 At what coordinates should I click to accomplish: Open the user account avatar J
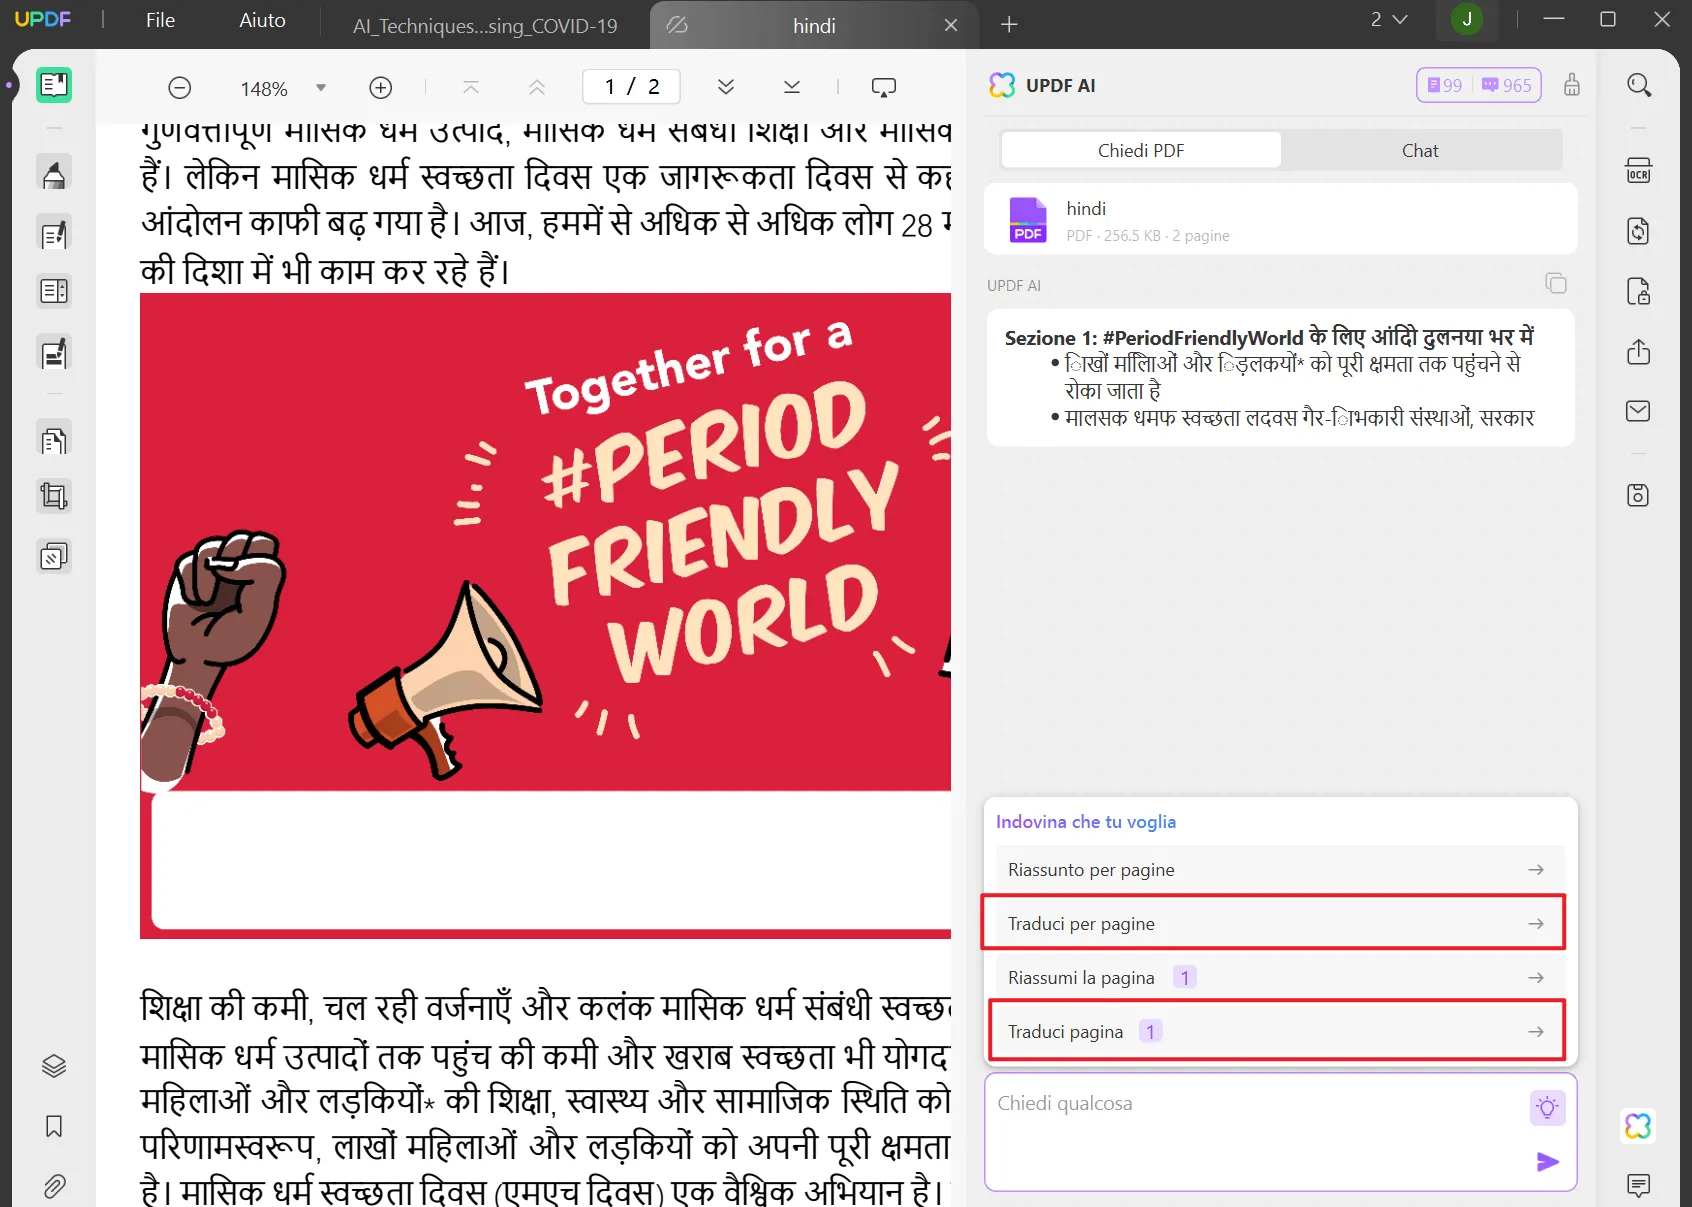pos(1467,19)
